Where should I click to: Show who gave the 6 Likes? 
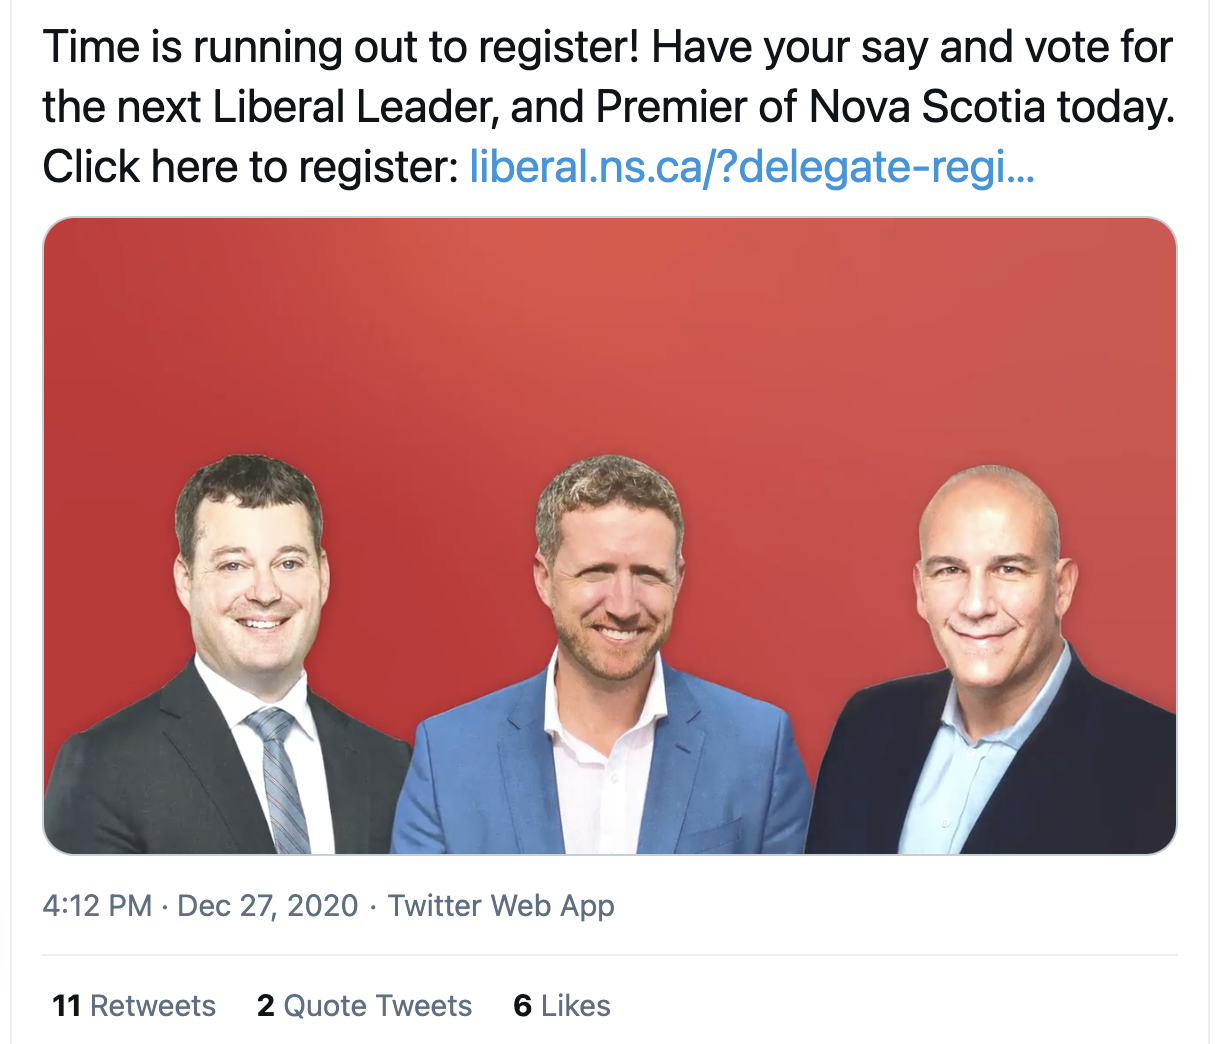(x=562, y=1006)
